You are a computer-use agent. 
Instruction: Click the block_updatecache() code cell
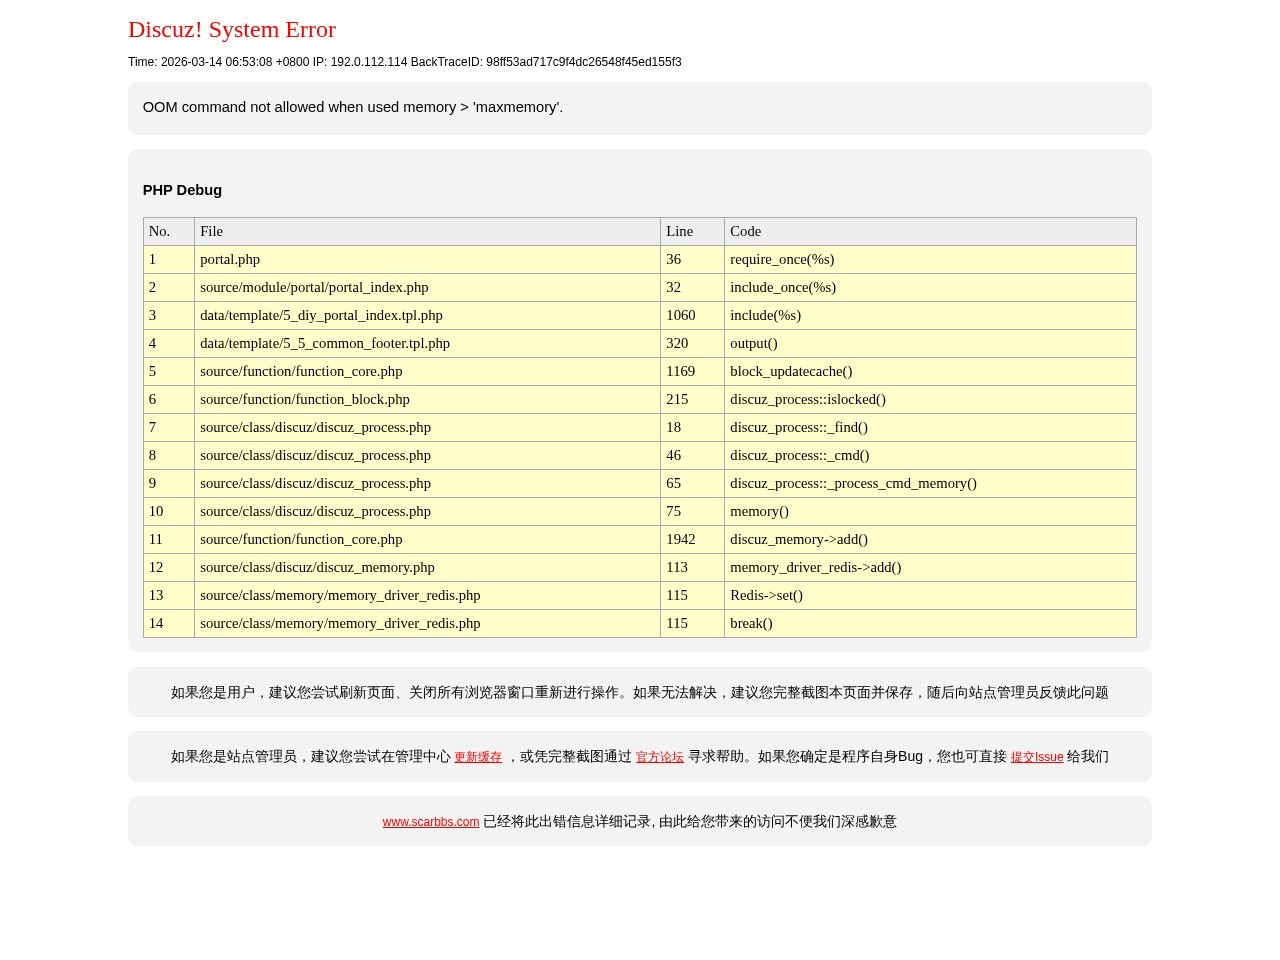point(791,371)
